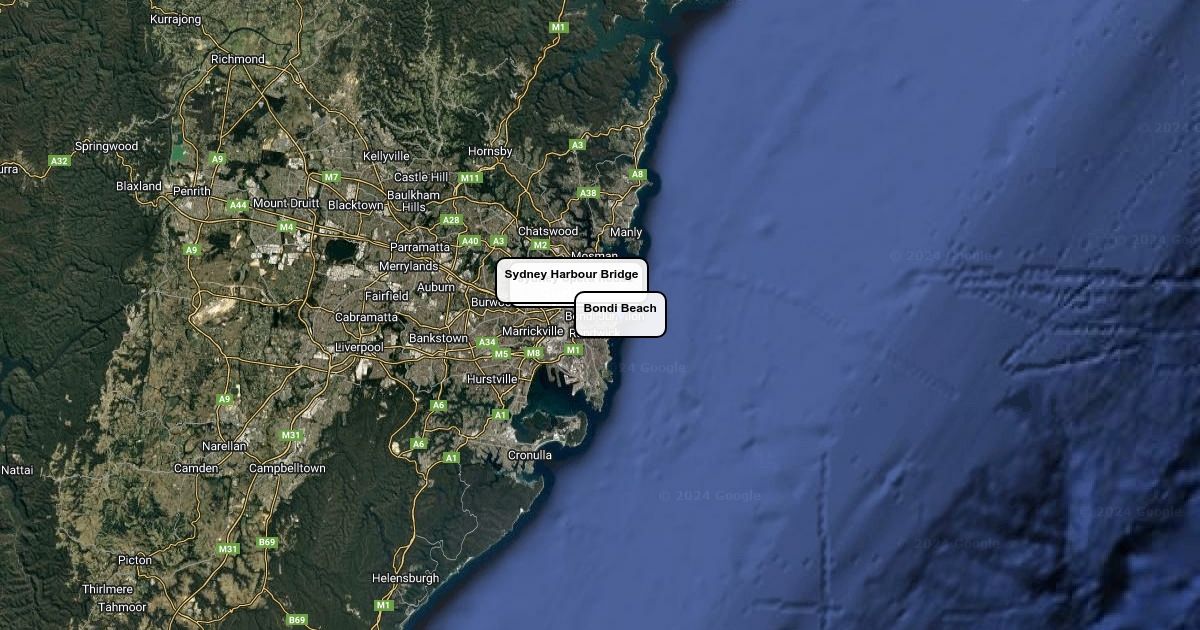Open the Sydney Harbour Bridge info label
1200x630 pixels.
(571, 275)
